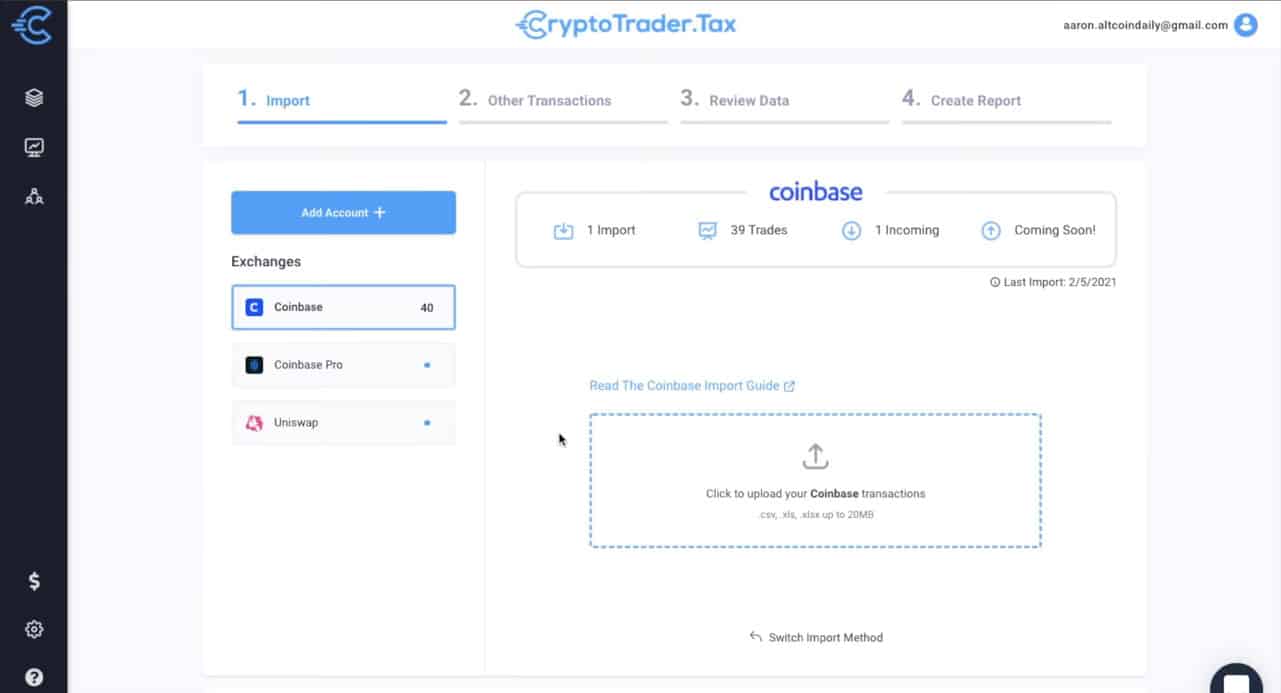Click the external link icon after Import Guide
Image resolution: width=1281 pixels, height=693 pixels.
[789, 386]
